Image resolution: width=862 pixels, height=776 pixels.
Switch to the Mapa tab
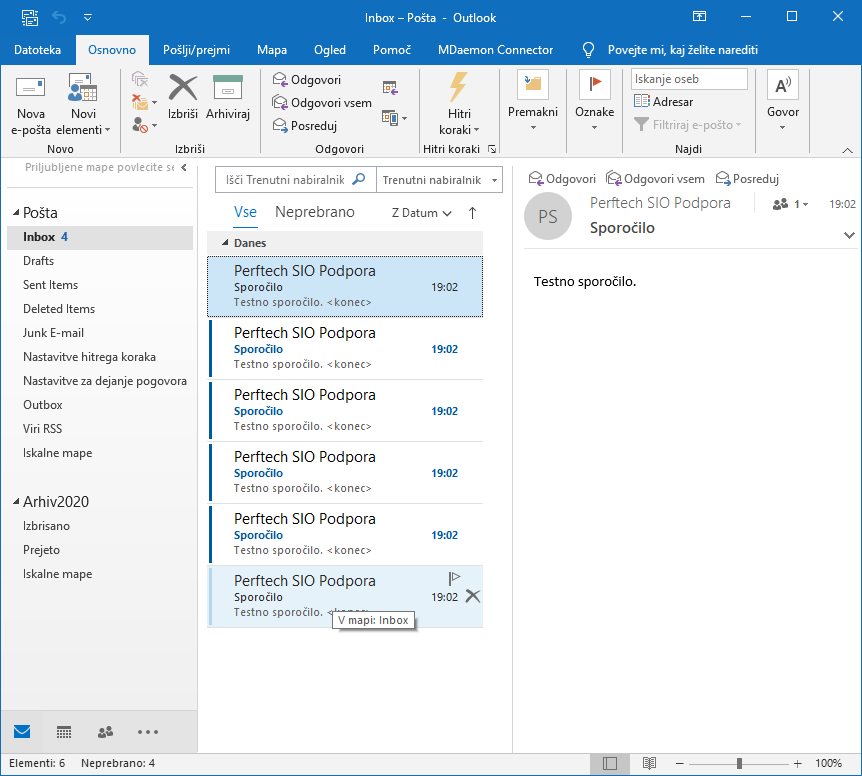click(x=272, y=50)
